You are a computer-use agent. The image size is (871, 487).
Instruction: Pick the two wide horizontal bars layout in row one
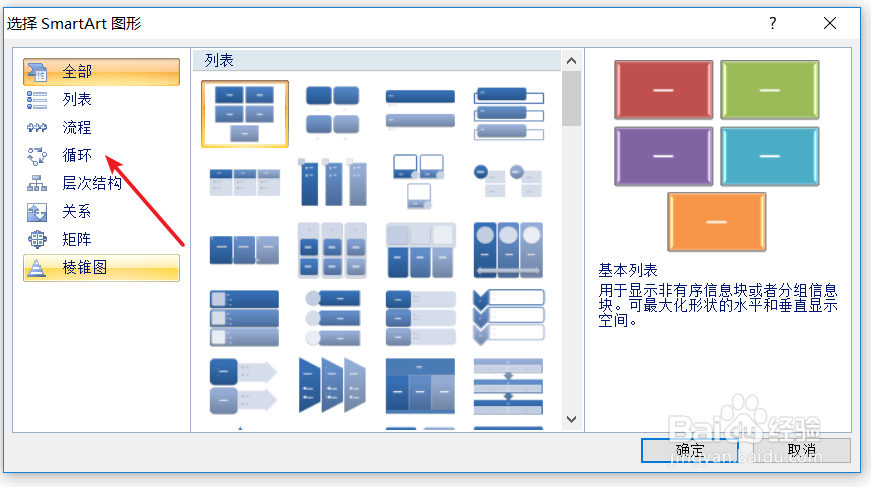pos(420,110)
